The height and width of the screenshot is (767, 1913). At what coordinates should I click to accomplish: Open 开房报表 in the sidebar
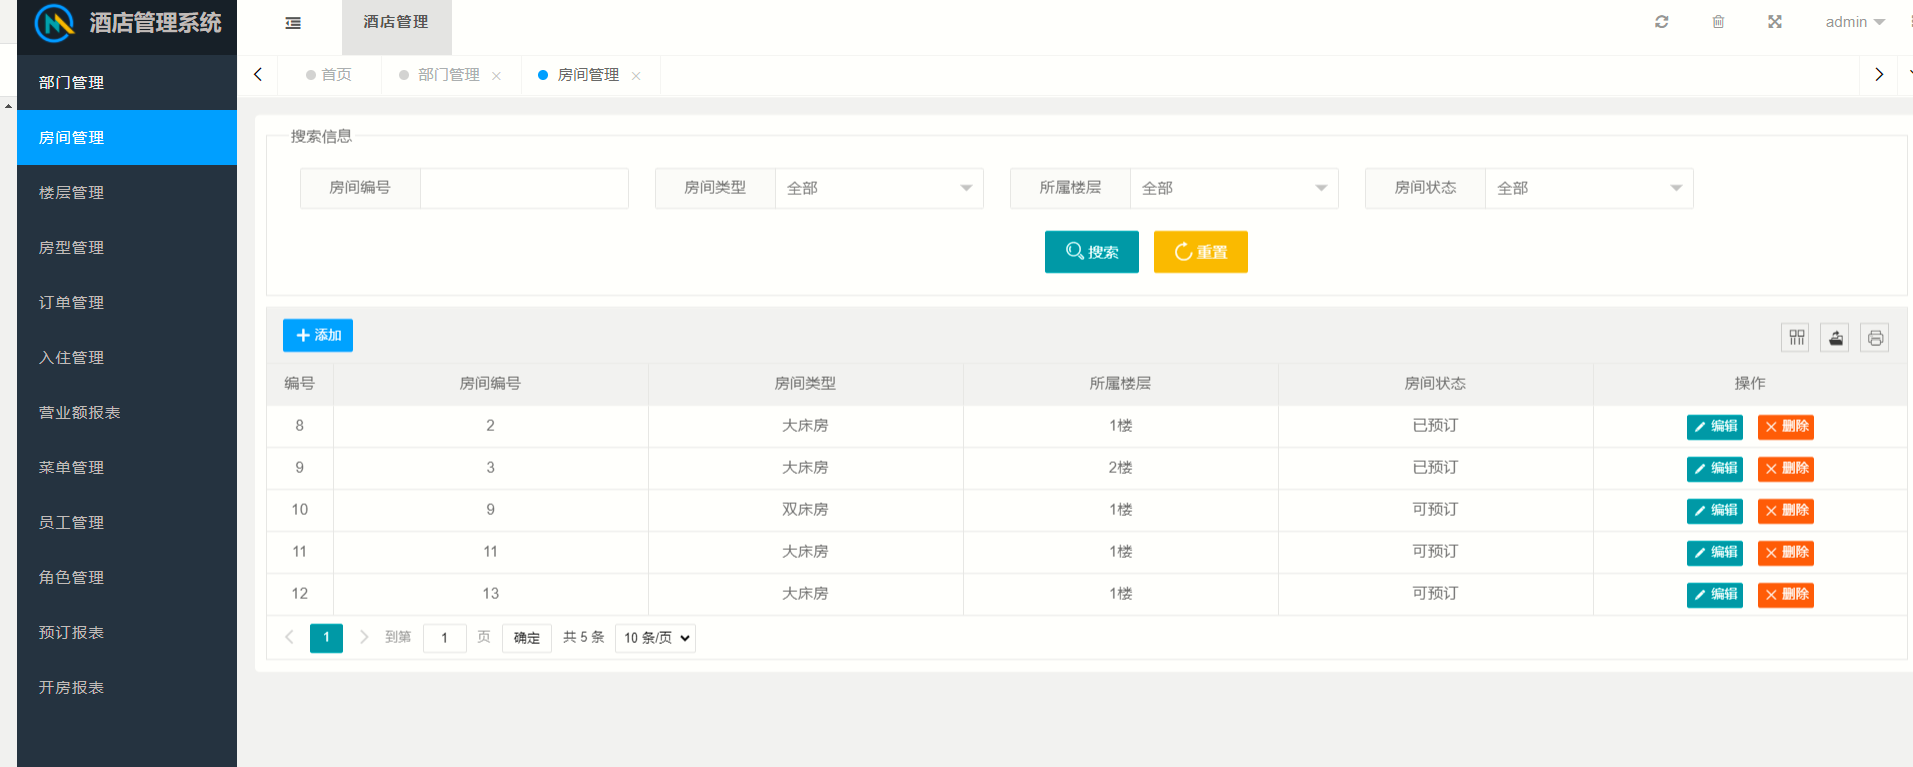127,688
